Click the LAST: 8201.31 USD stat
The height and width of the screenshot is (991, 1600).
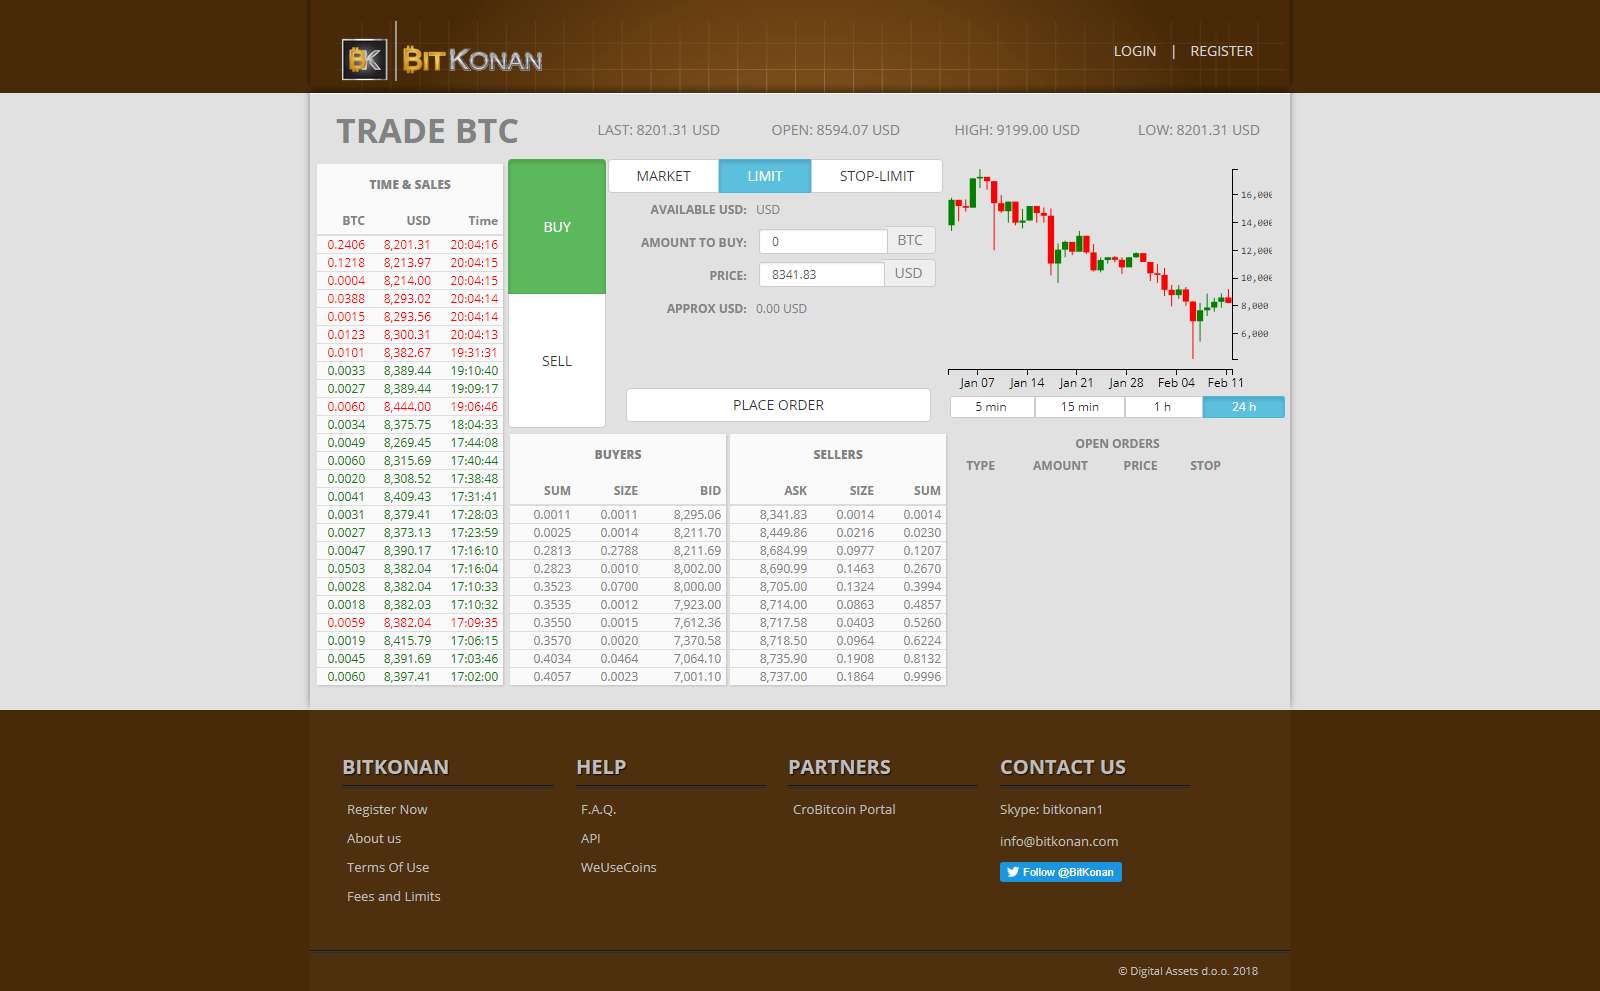pos(658,130)
